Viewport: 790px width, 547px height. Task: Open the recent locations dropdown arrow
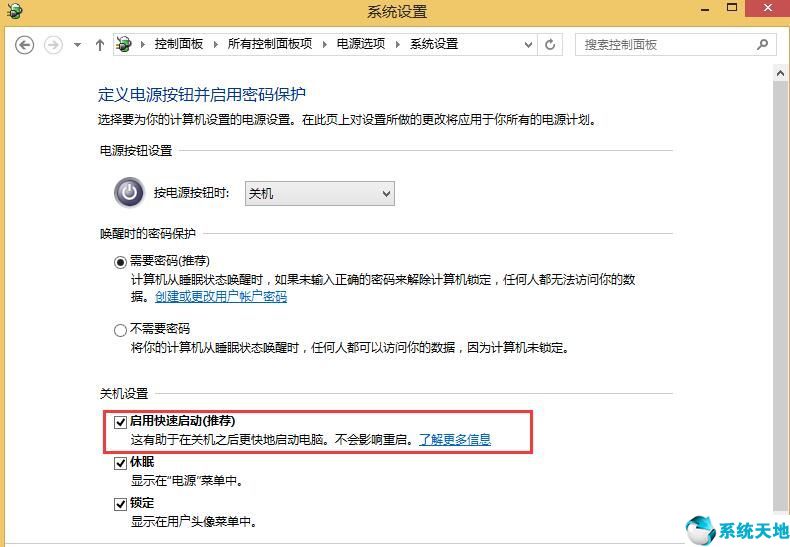click(x=77, y=45)
